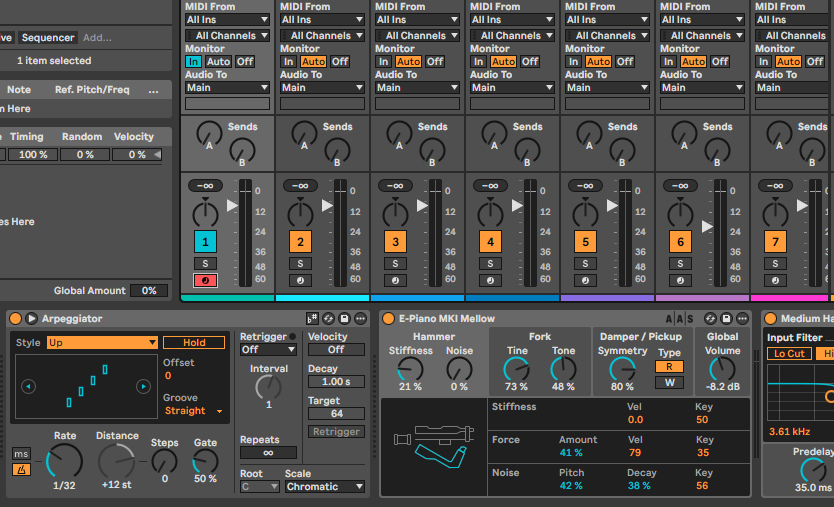Click track 4 volume fader triangle
The width and height of the screenshot is (834, 507).
[x=517, y=205]
